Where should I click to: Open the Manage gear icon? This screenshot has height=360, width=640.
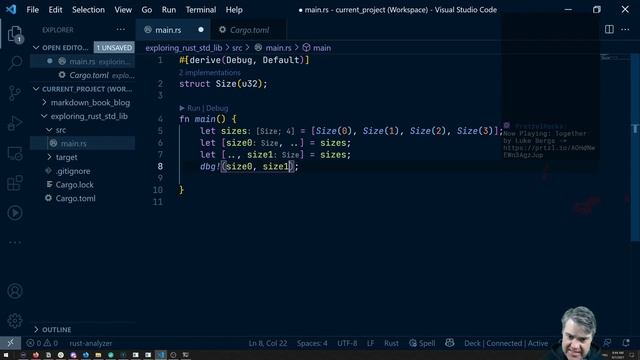point(15,321)
